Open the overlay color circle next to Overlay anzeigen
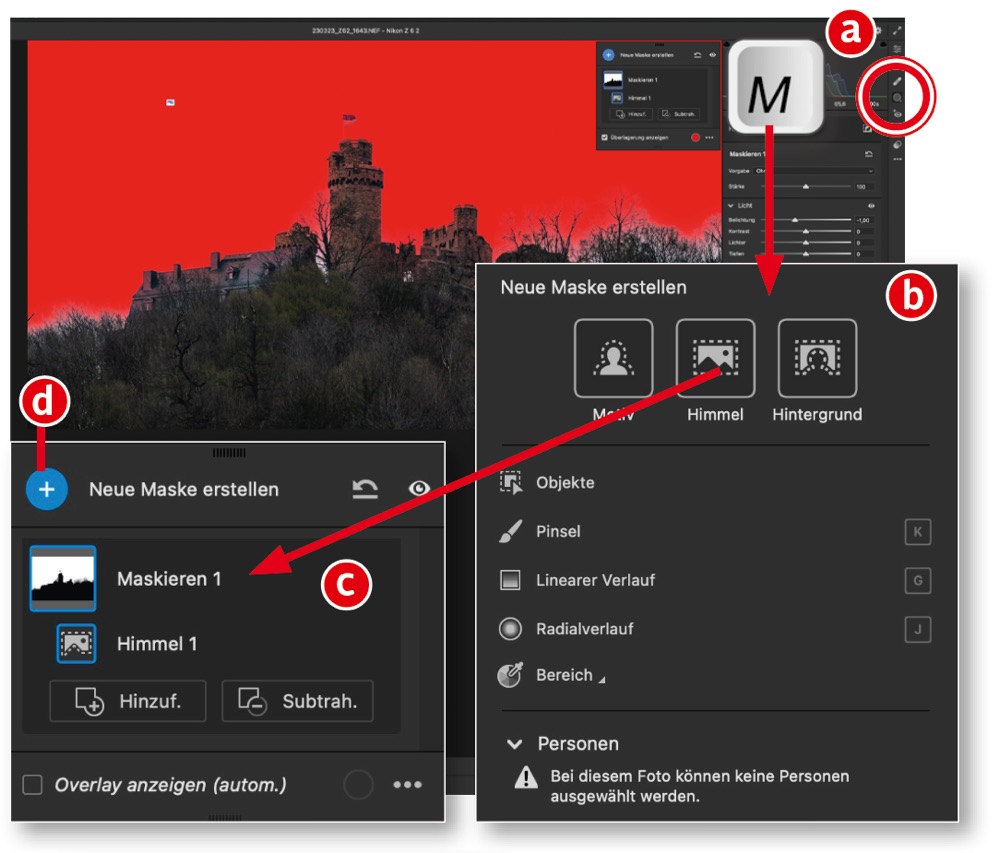This screenshot has height=853, width=1000. coord(358,784)
